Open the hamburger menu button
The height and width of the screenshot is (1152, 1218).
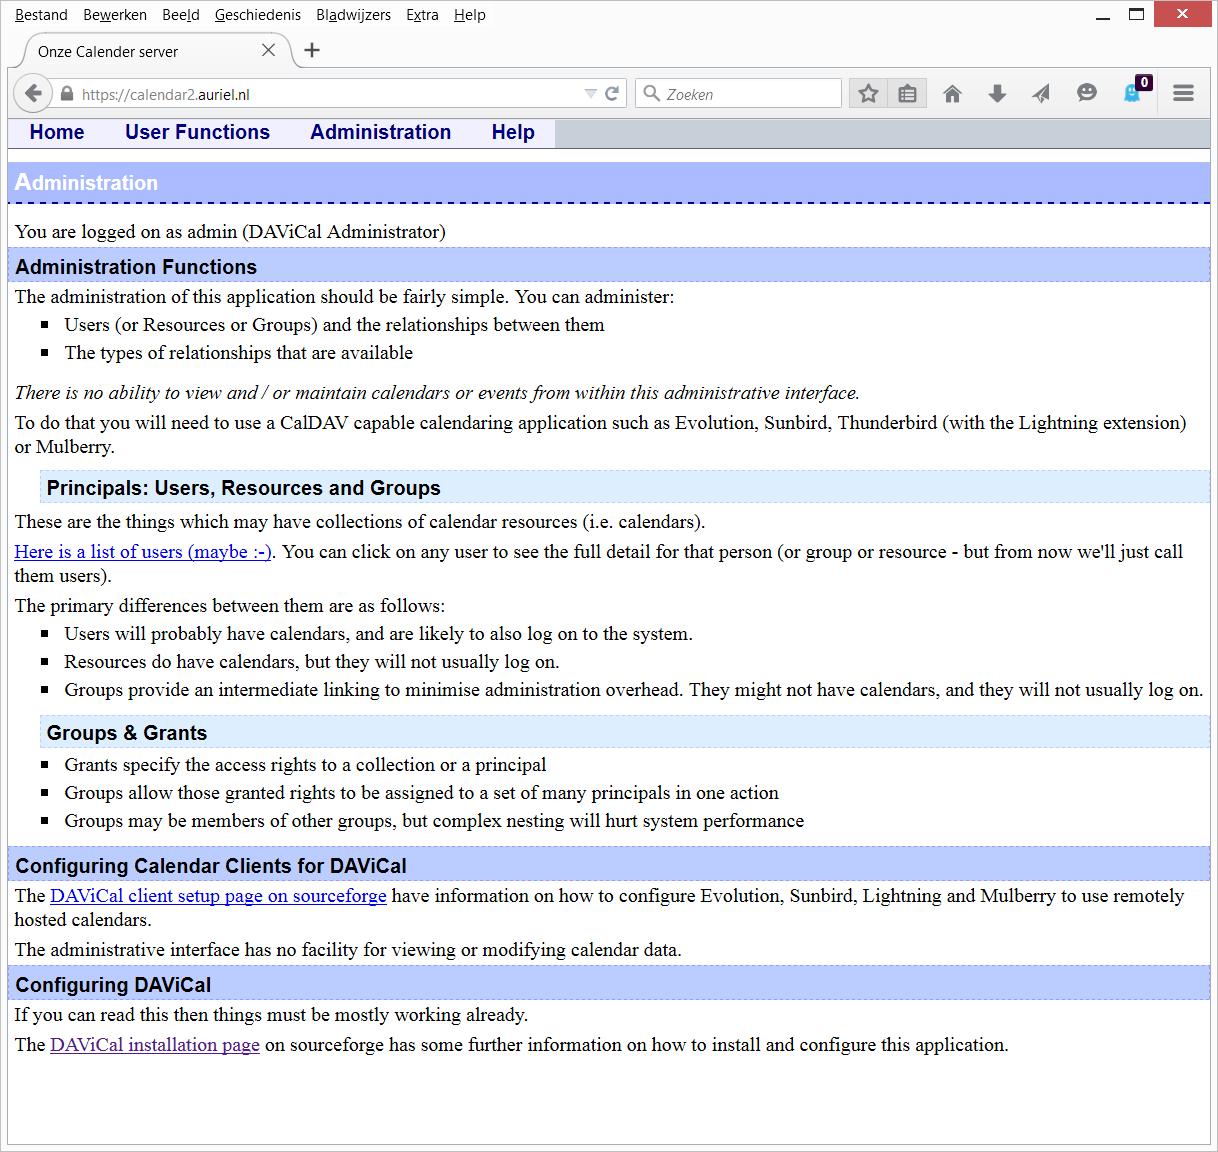pos(1183,94)
